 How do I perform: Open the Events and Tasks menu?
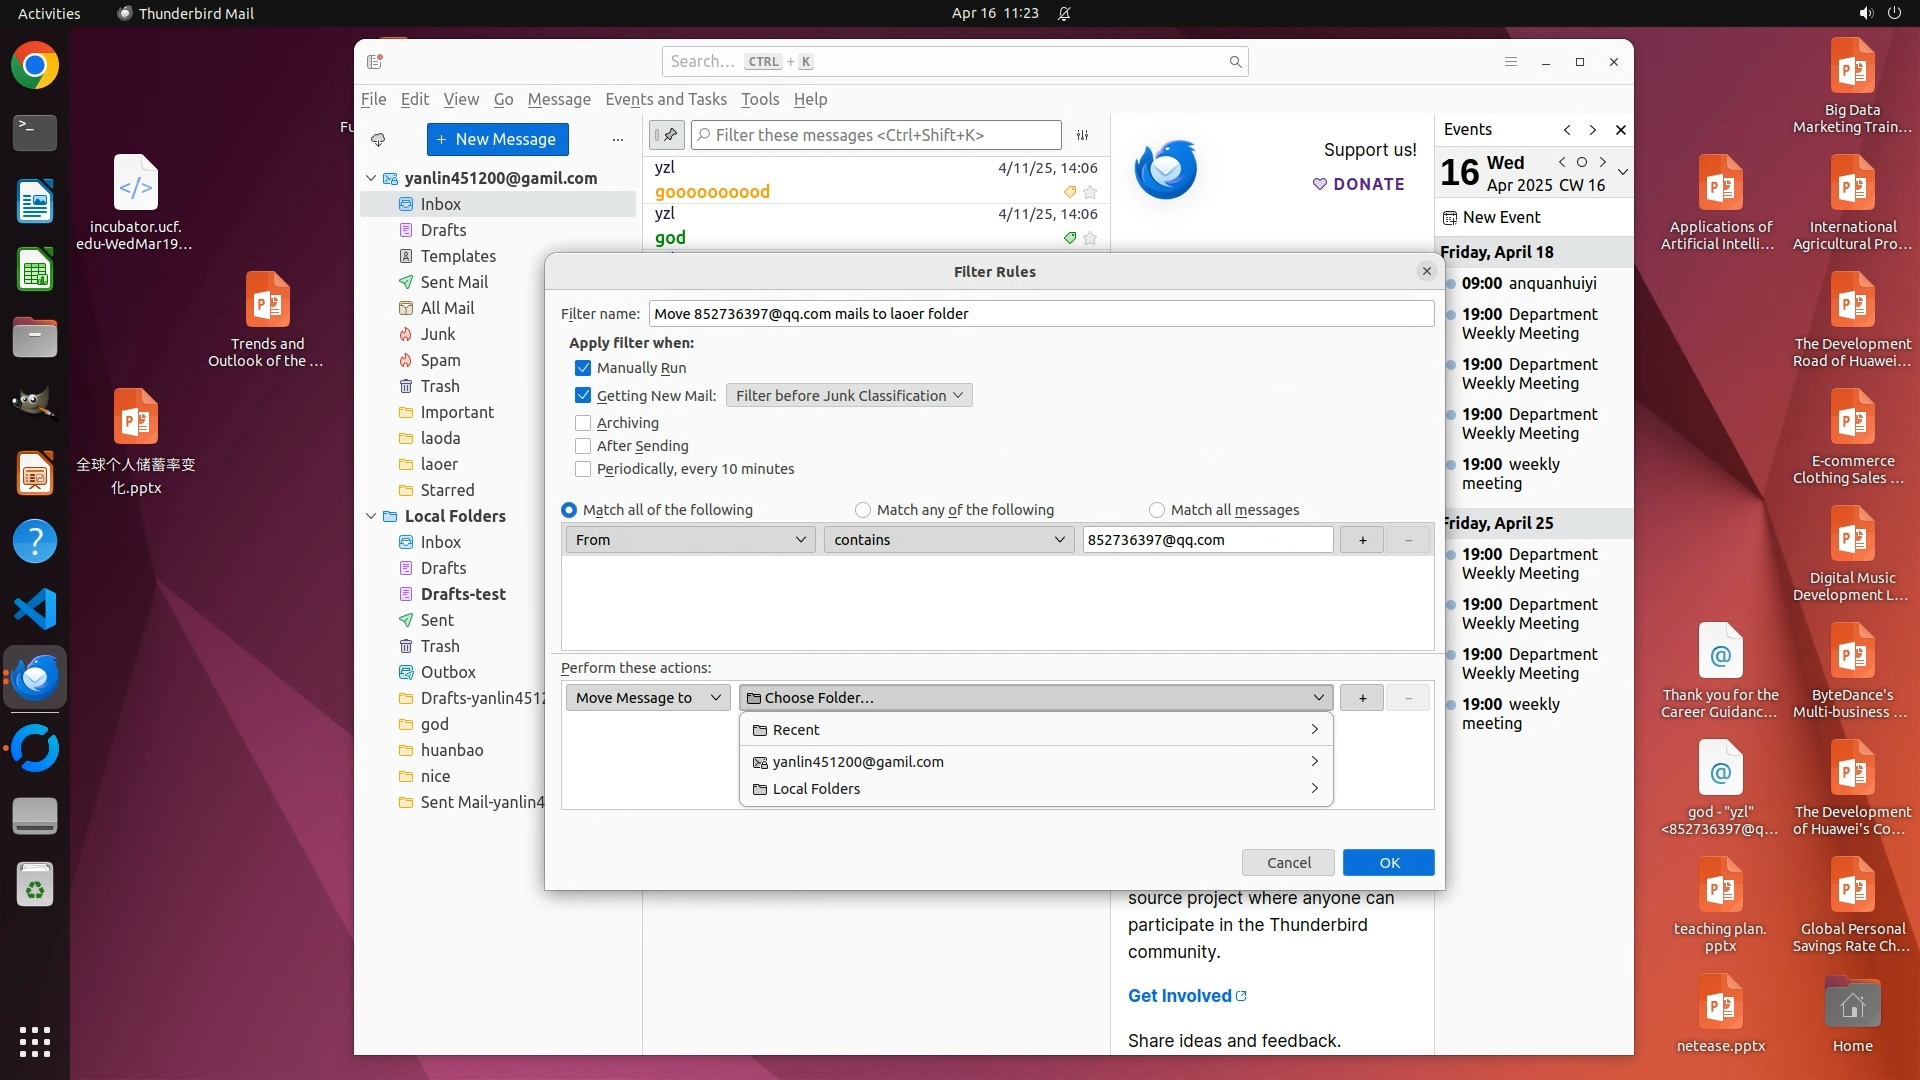(665, 99)
